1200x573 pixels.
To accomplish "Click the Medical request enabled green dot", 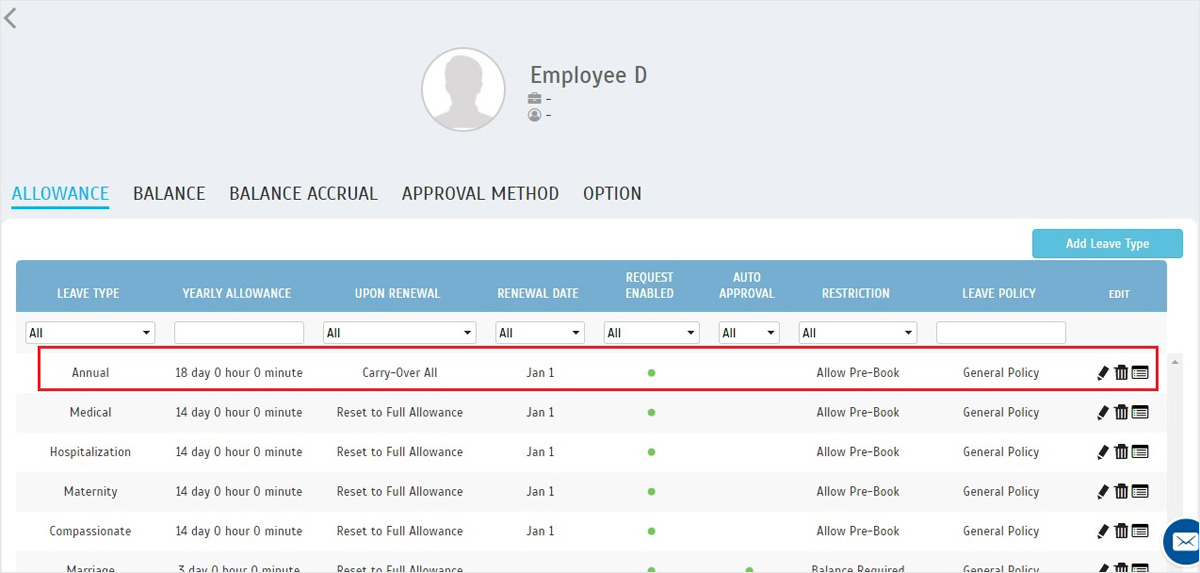I will tap(651, 412).
